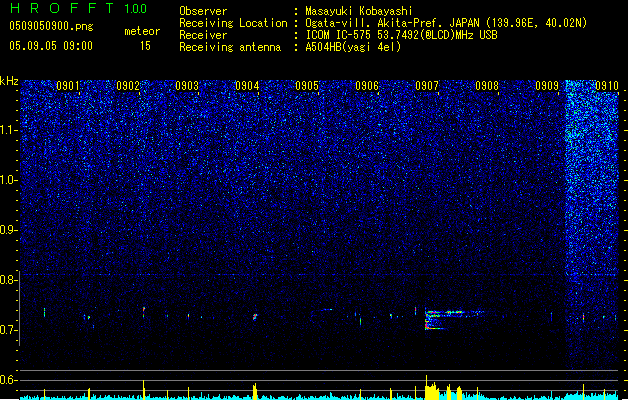Click the 1.0 kHz axis label
The width and height of the screenshot is (629, 400).
(x=9, y=180)
